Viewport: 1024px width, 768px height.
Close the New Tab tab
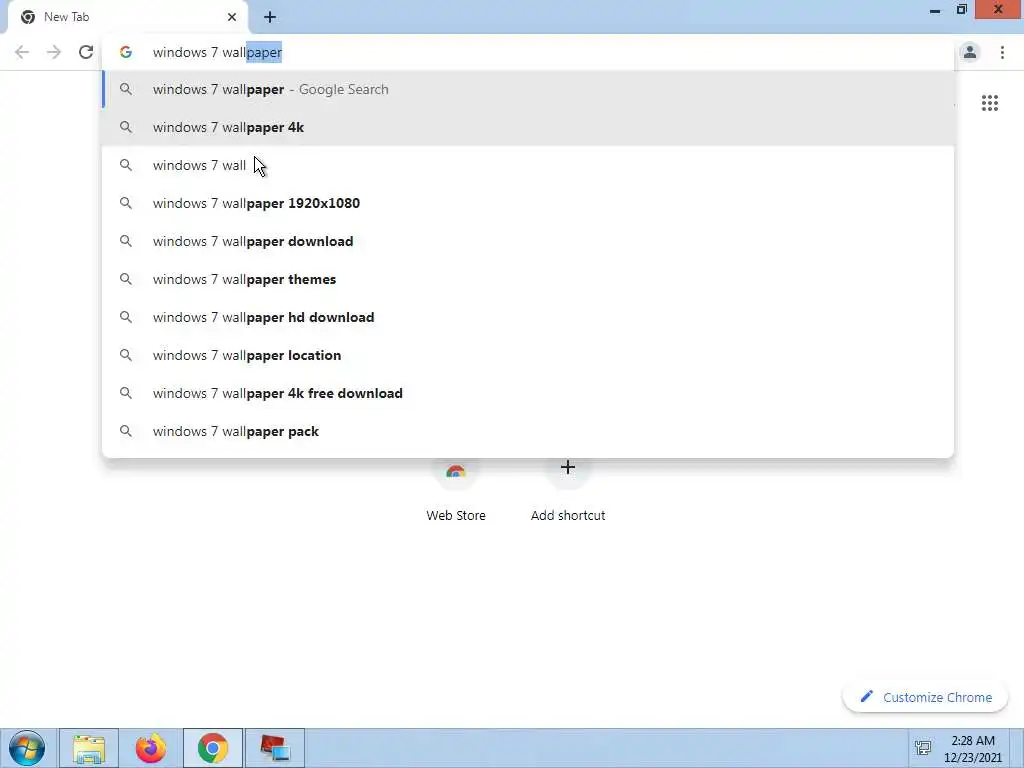pos(232,17)
